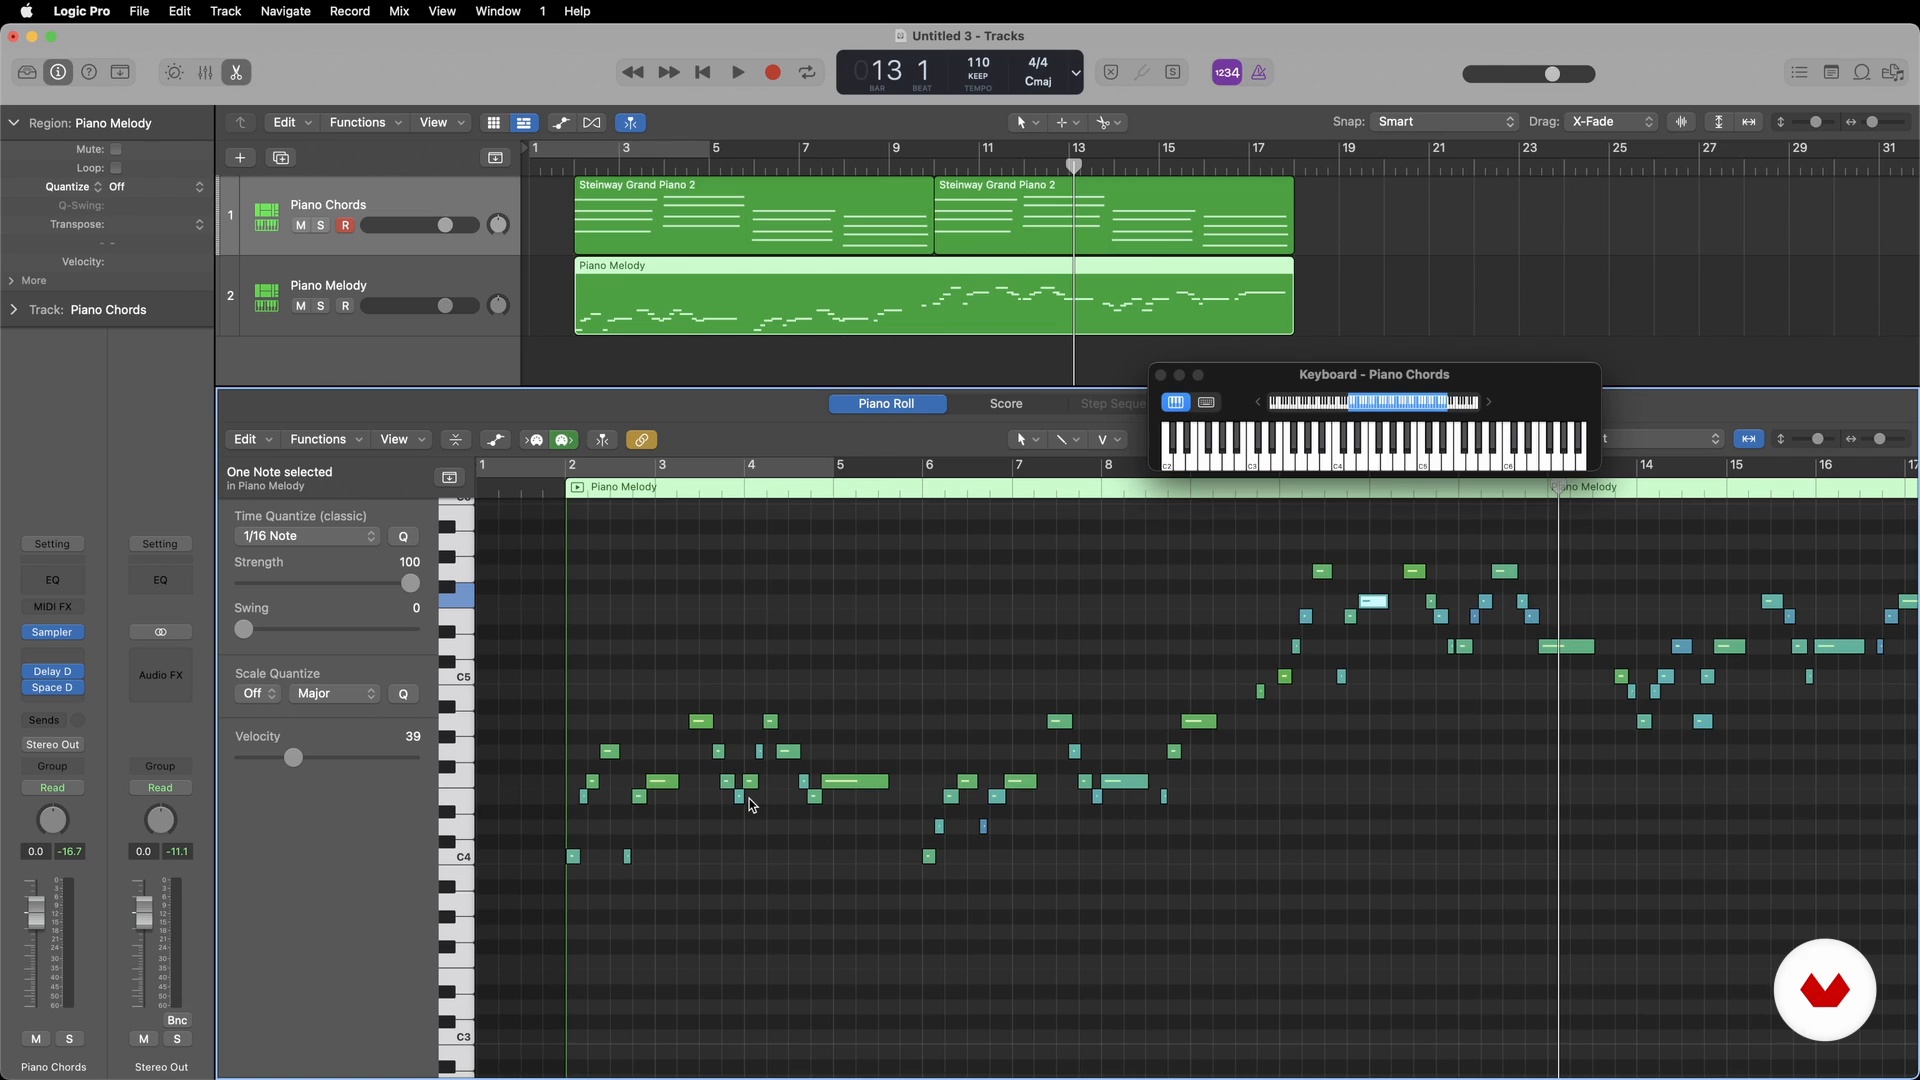Open the Navigate menu
The width and height of the screenshot is (1920, 1080).
coord(285,11)
